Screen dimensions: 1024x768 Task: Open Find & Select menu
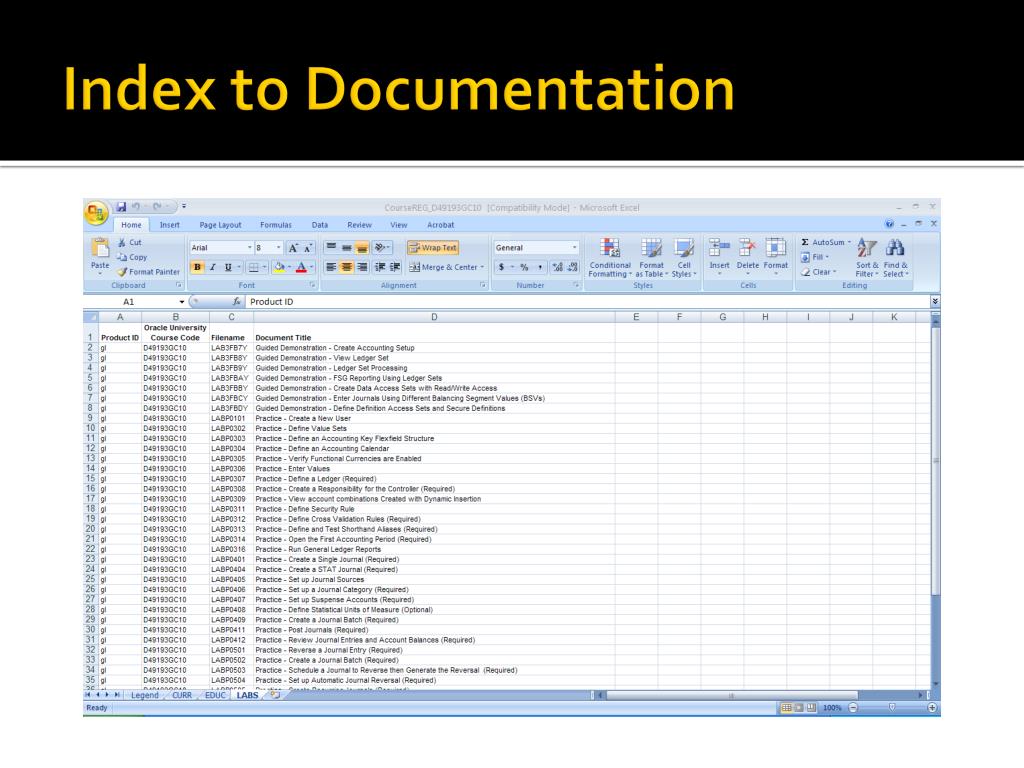pyautogui.click(x=895, y=257)
